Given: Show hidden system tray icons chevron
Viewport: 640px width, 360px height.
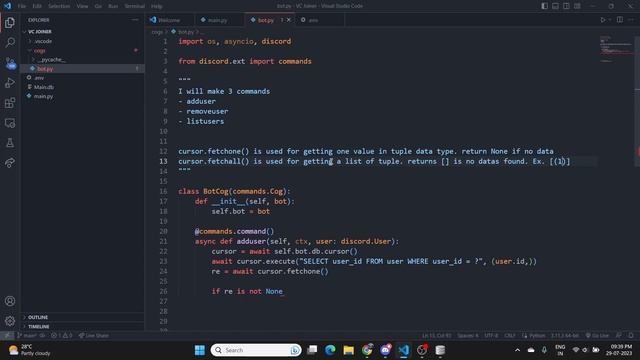Looking at the screenshot, I should tap(517, 350).
